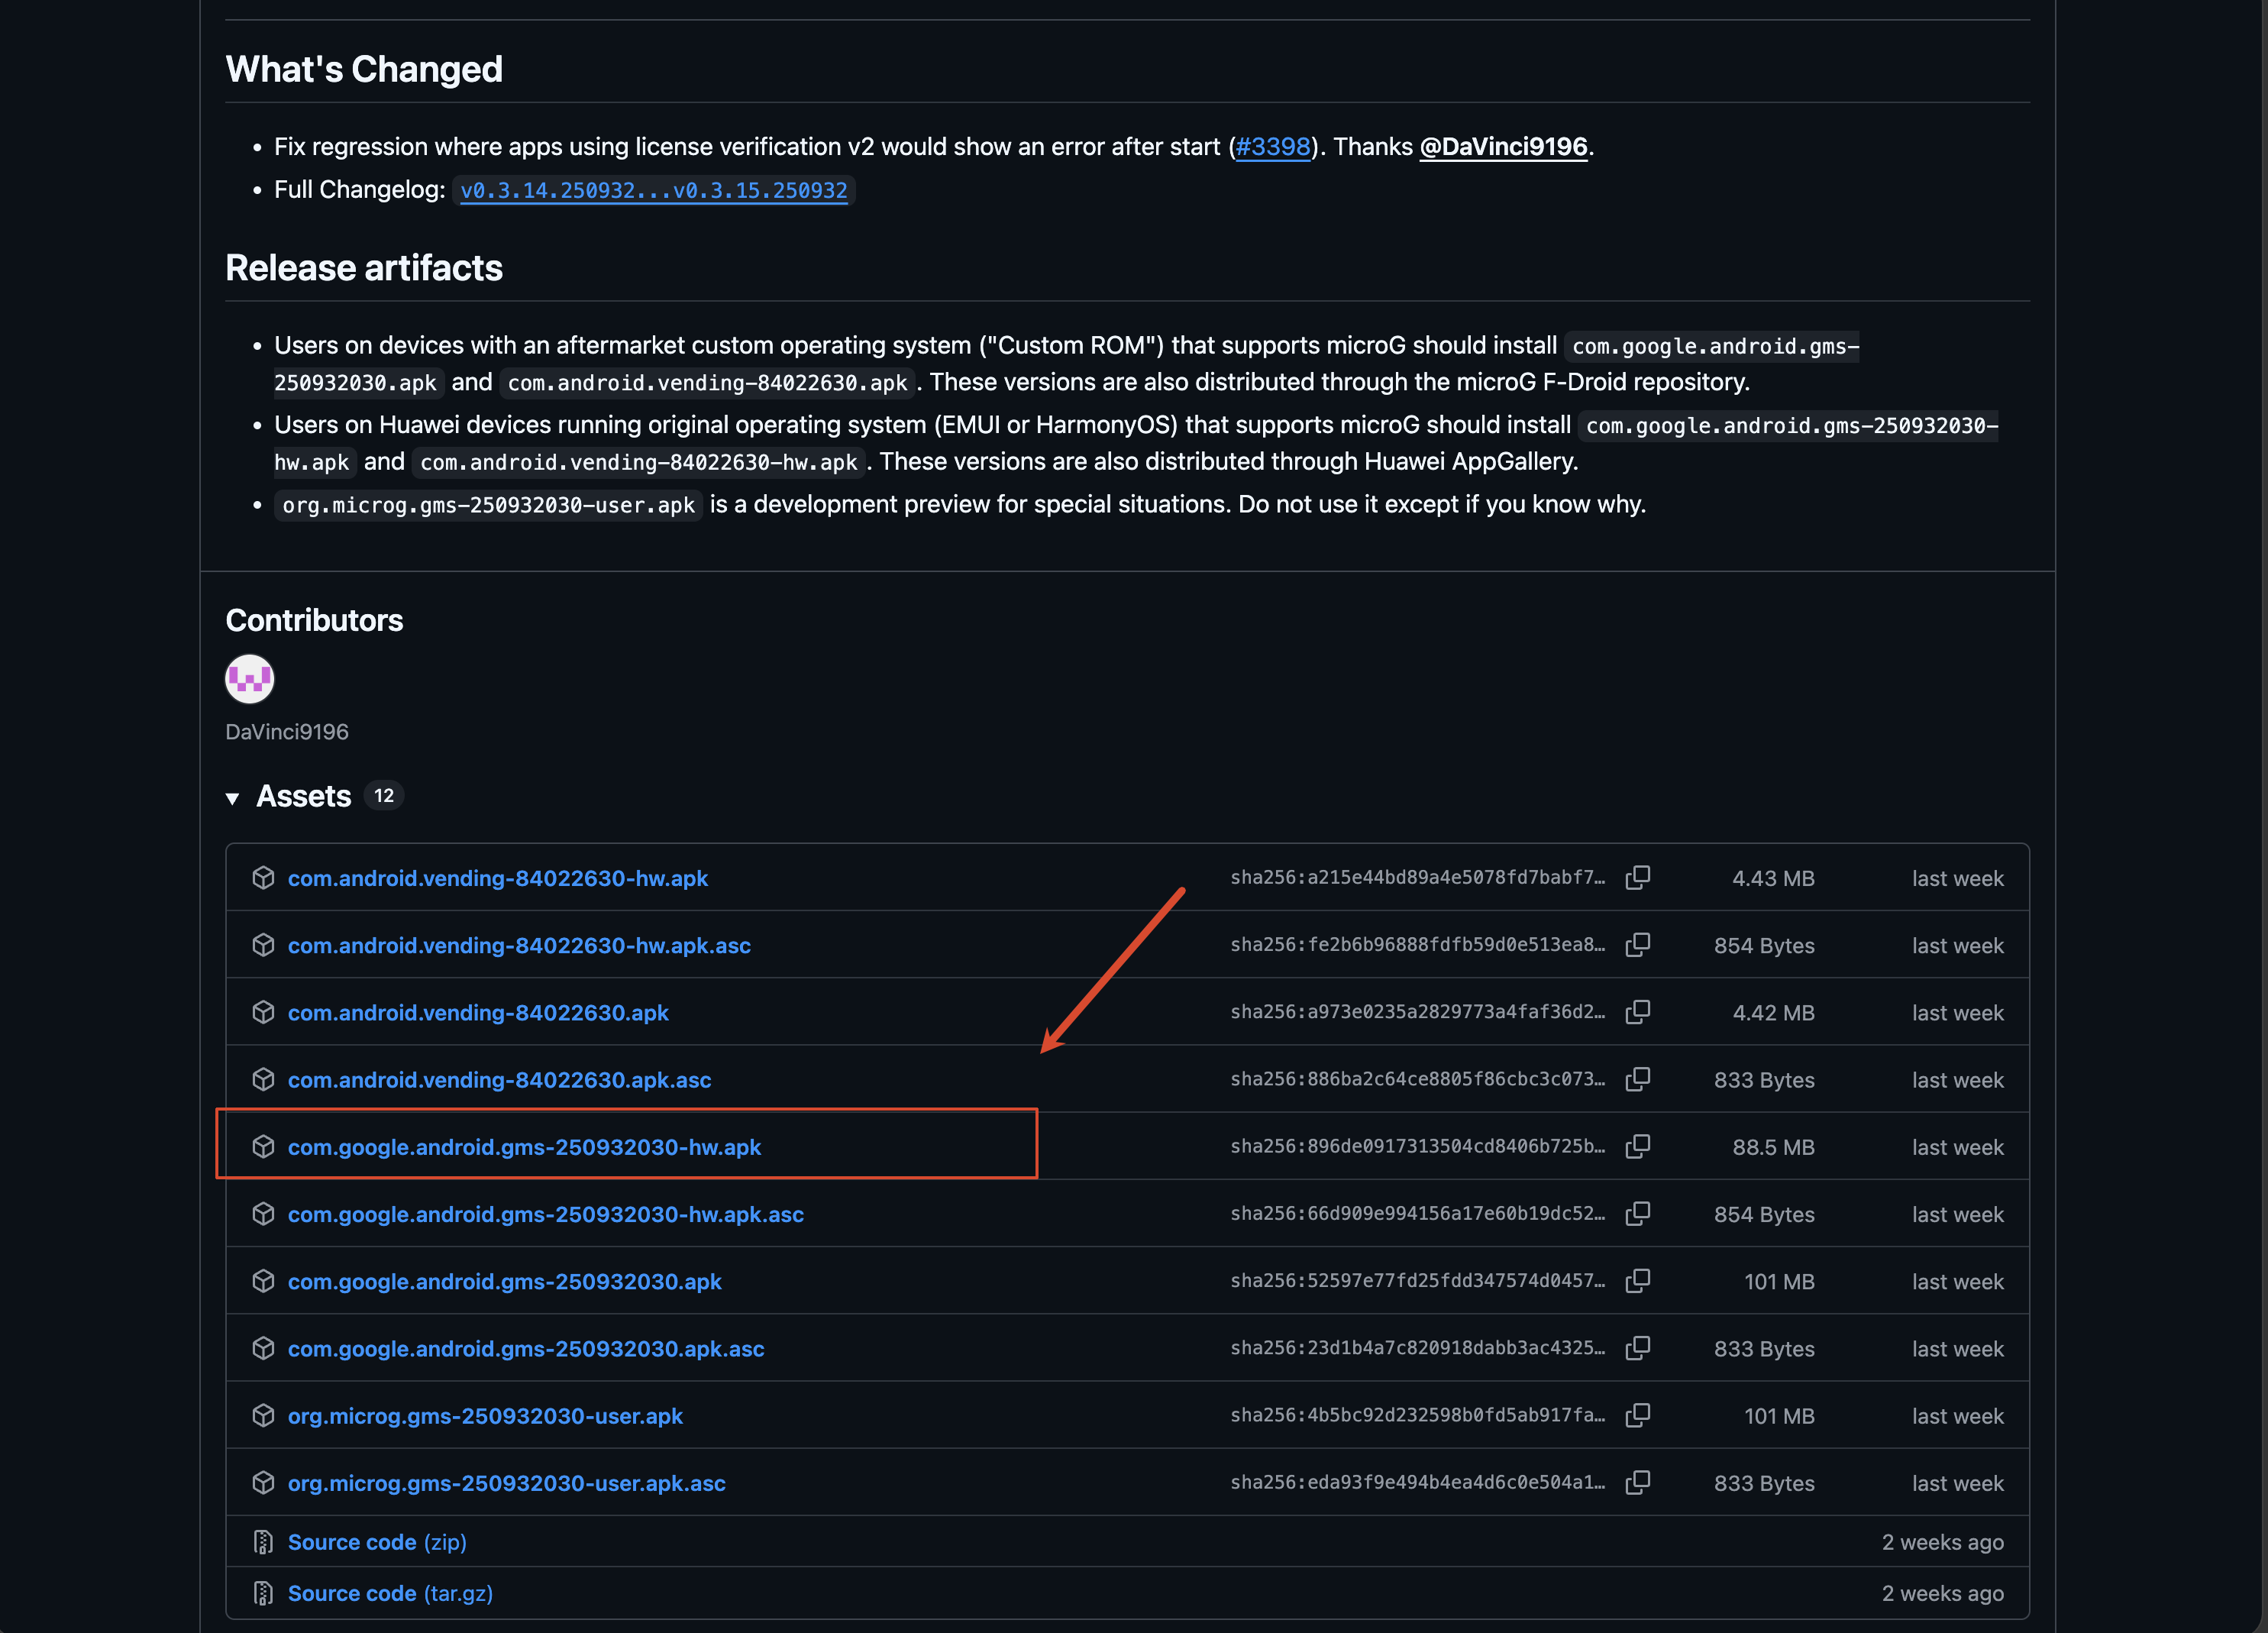Image resolution: width=2268 pixels, height=1633 pixels.
Task: Copy sha256 hash for org.microg.gms-250932030-user.apk
Action: (x=1637, y=1415)
